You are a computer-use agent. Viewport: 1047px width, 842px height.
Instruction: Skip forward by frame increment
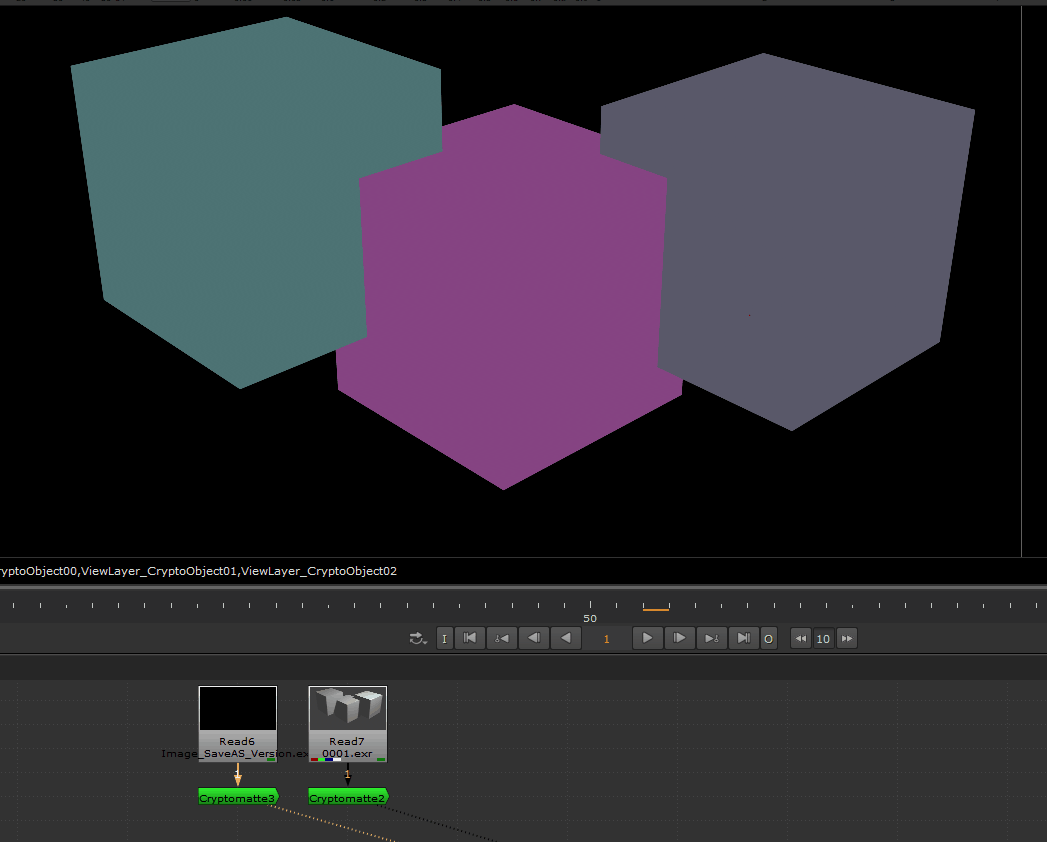847,638
